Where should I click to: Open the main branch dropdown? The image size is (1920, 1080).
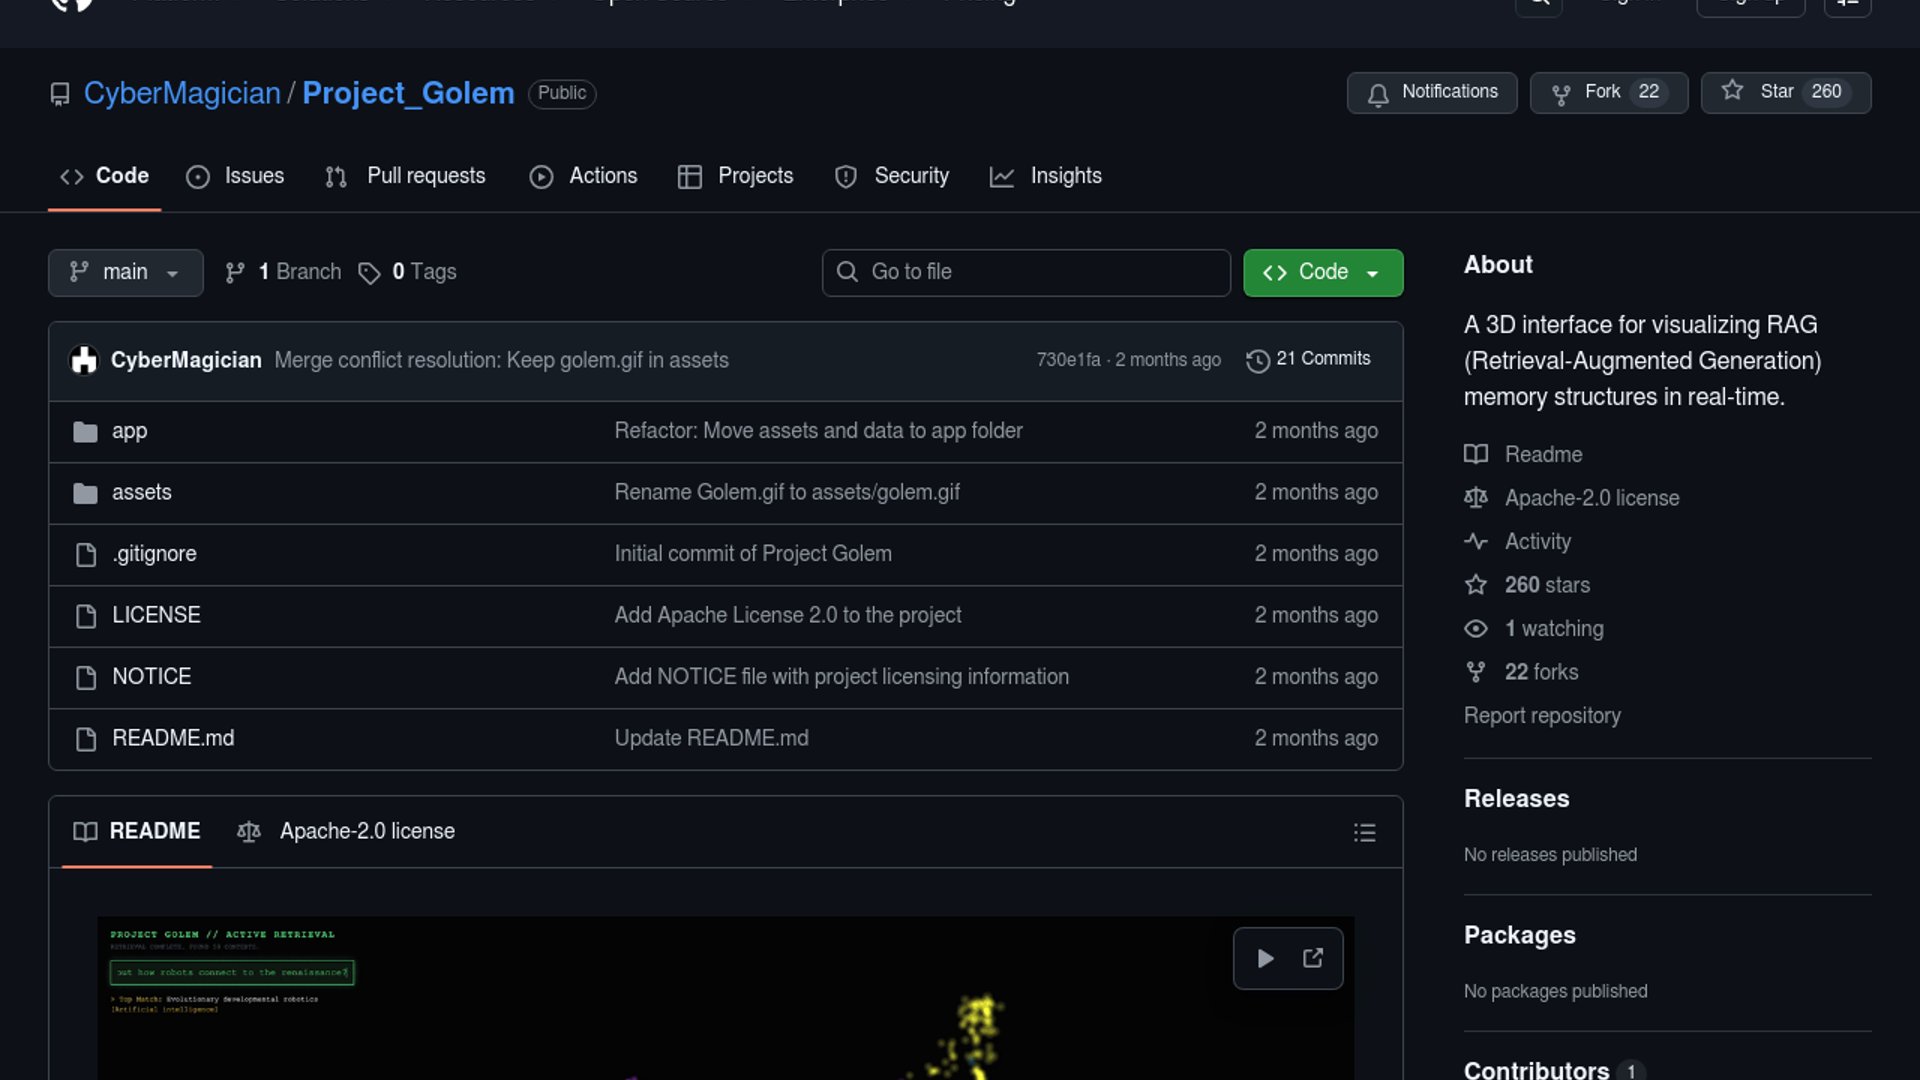point(125,272)
